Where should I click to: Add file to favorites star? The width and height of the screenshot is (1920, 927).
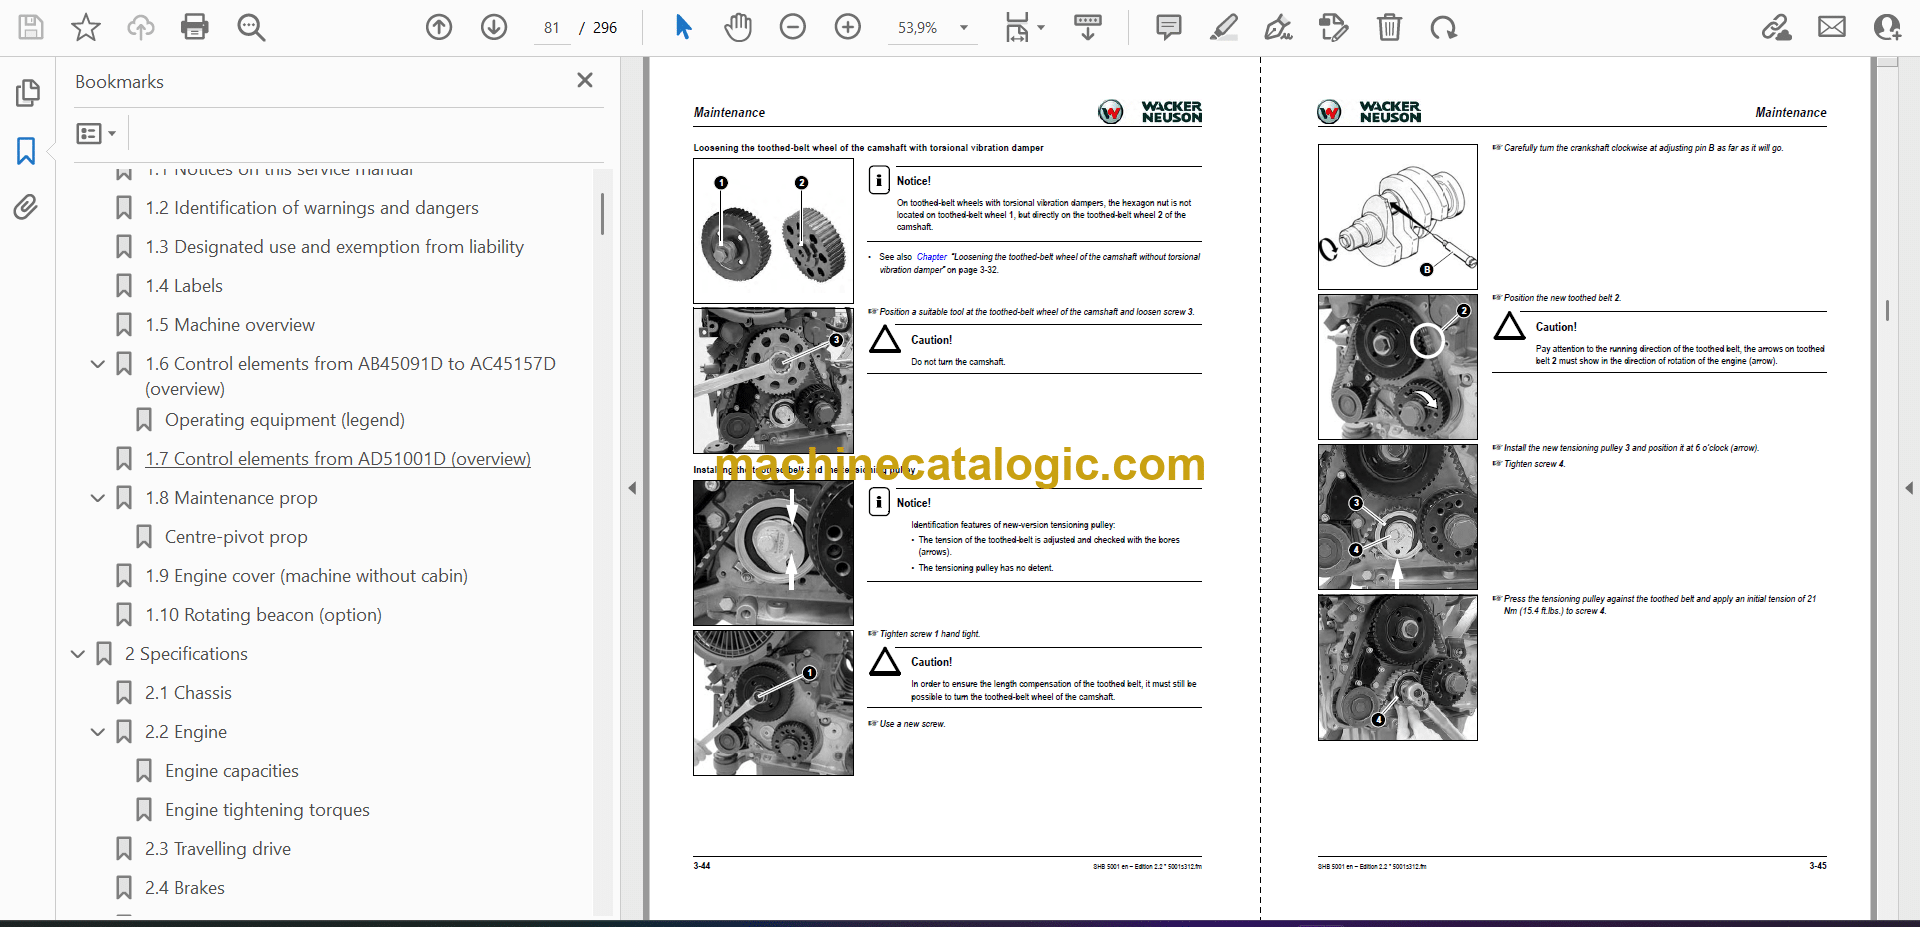86,27
